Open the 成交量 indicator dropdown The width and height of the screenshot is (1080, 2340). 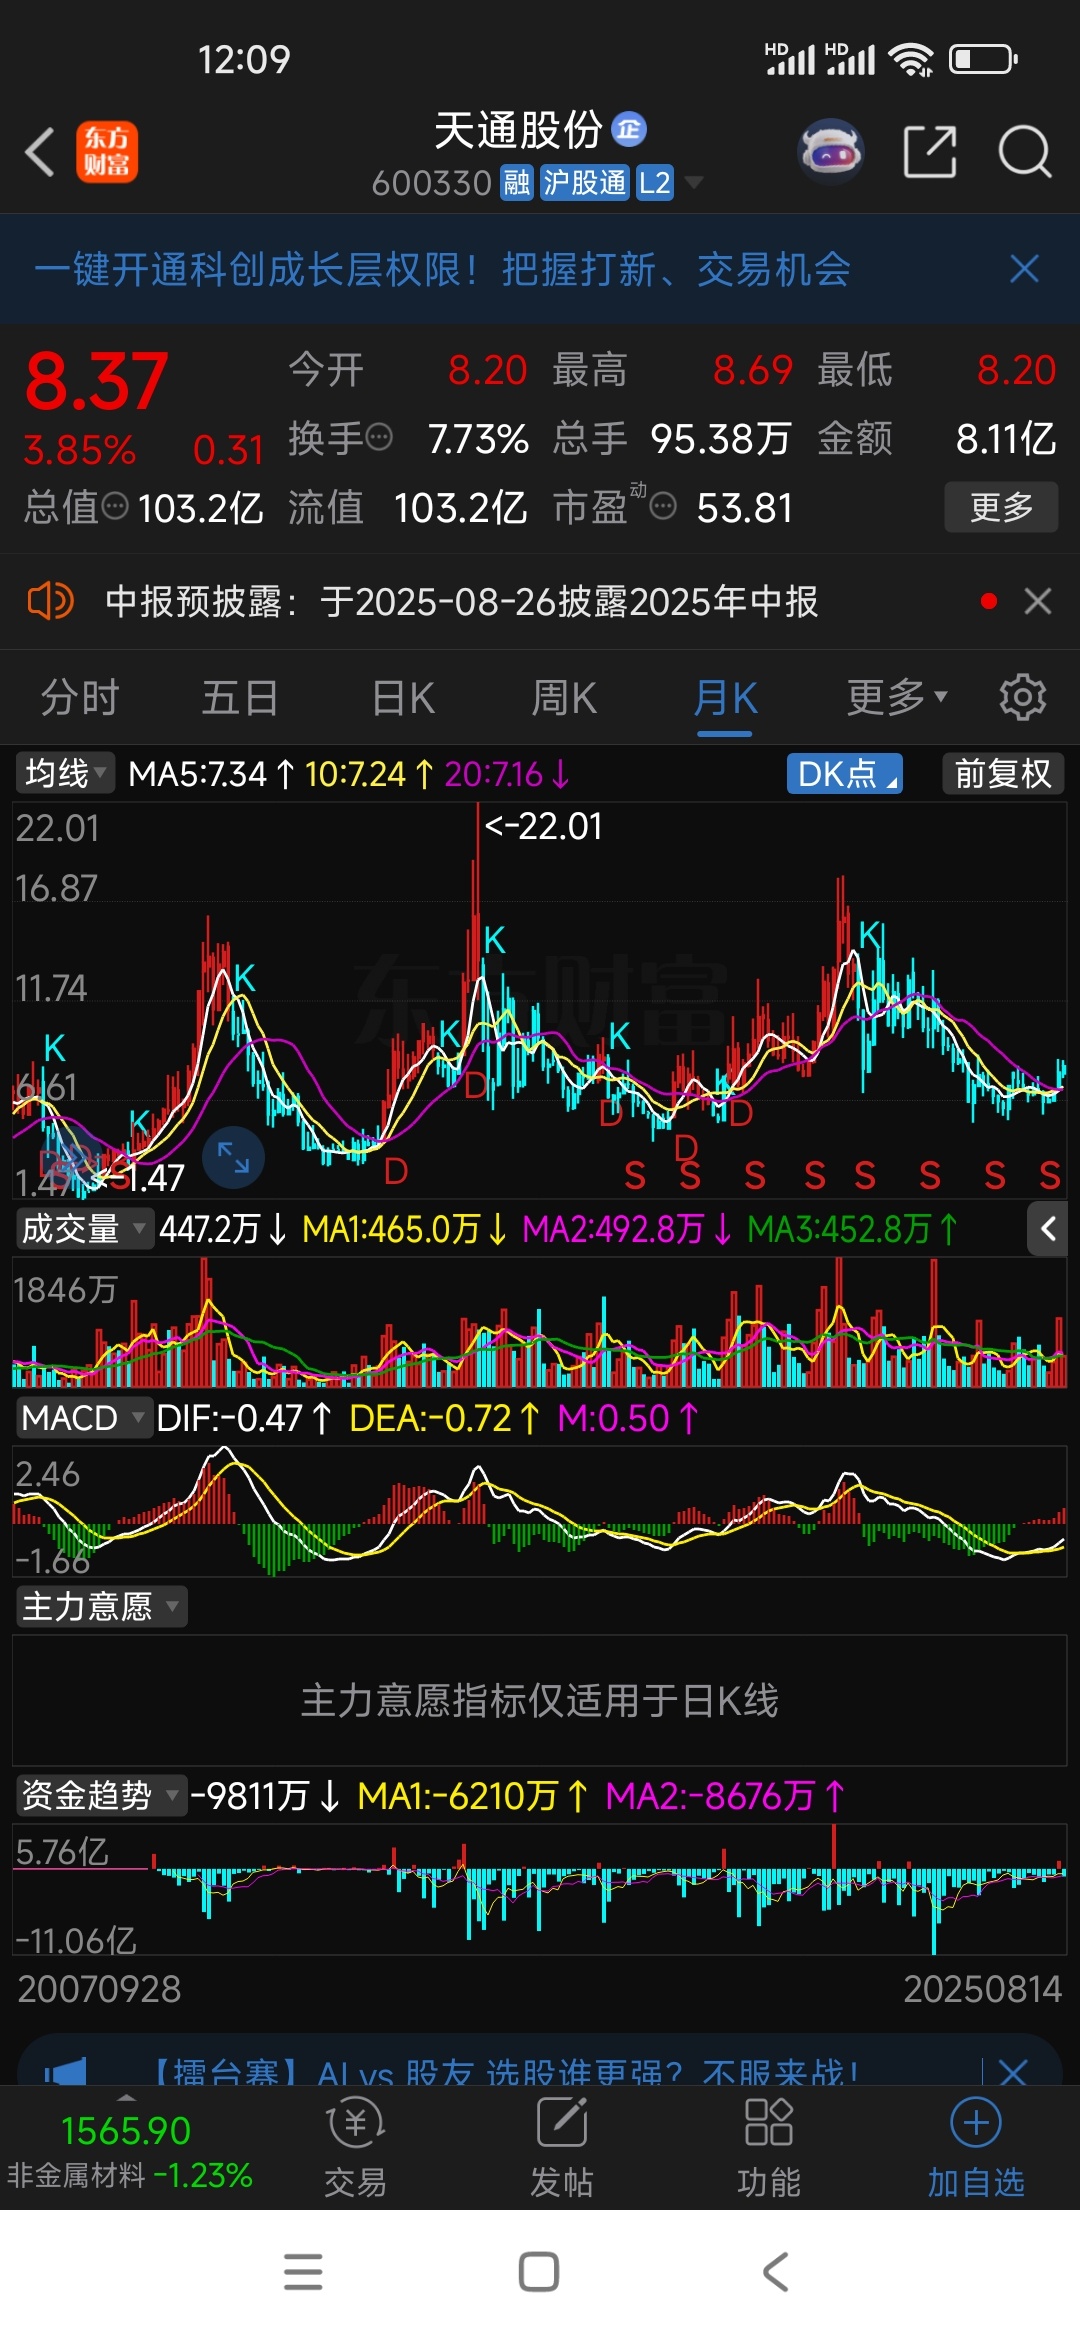(85, 1229)
